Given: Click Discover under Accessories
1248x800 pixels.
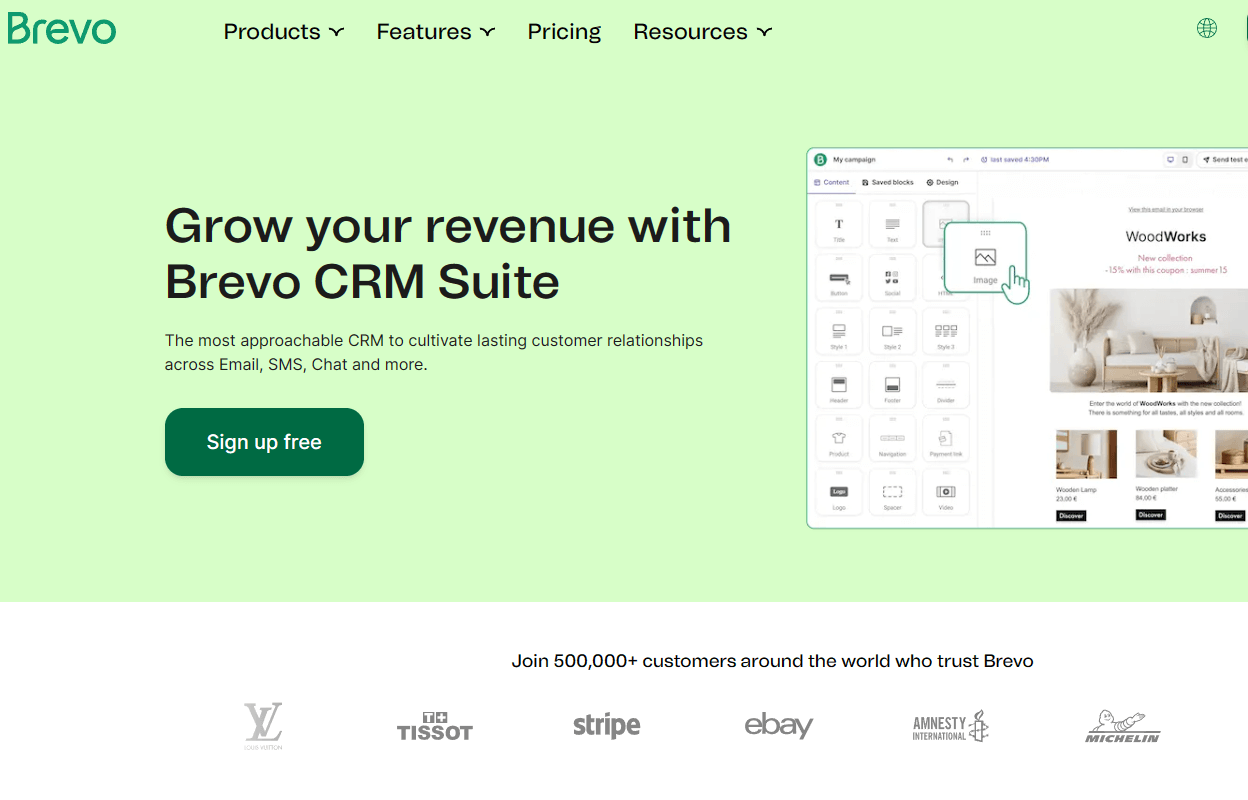Looking at the screenshot, I should coord(1230,516).
